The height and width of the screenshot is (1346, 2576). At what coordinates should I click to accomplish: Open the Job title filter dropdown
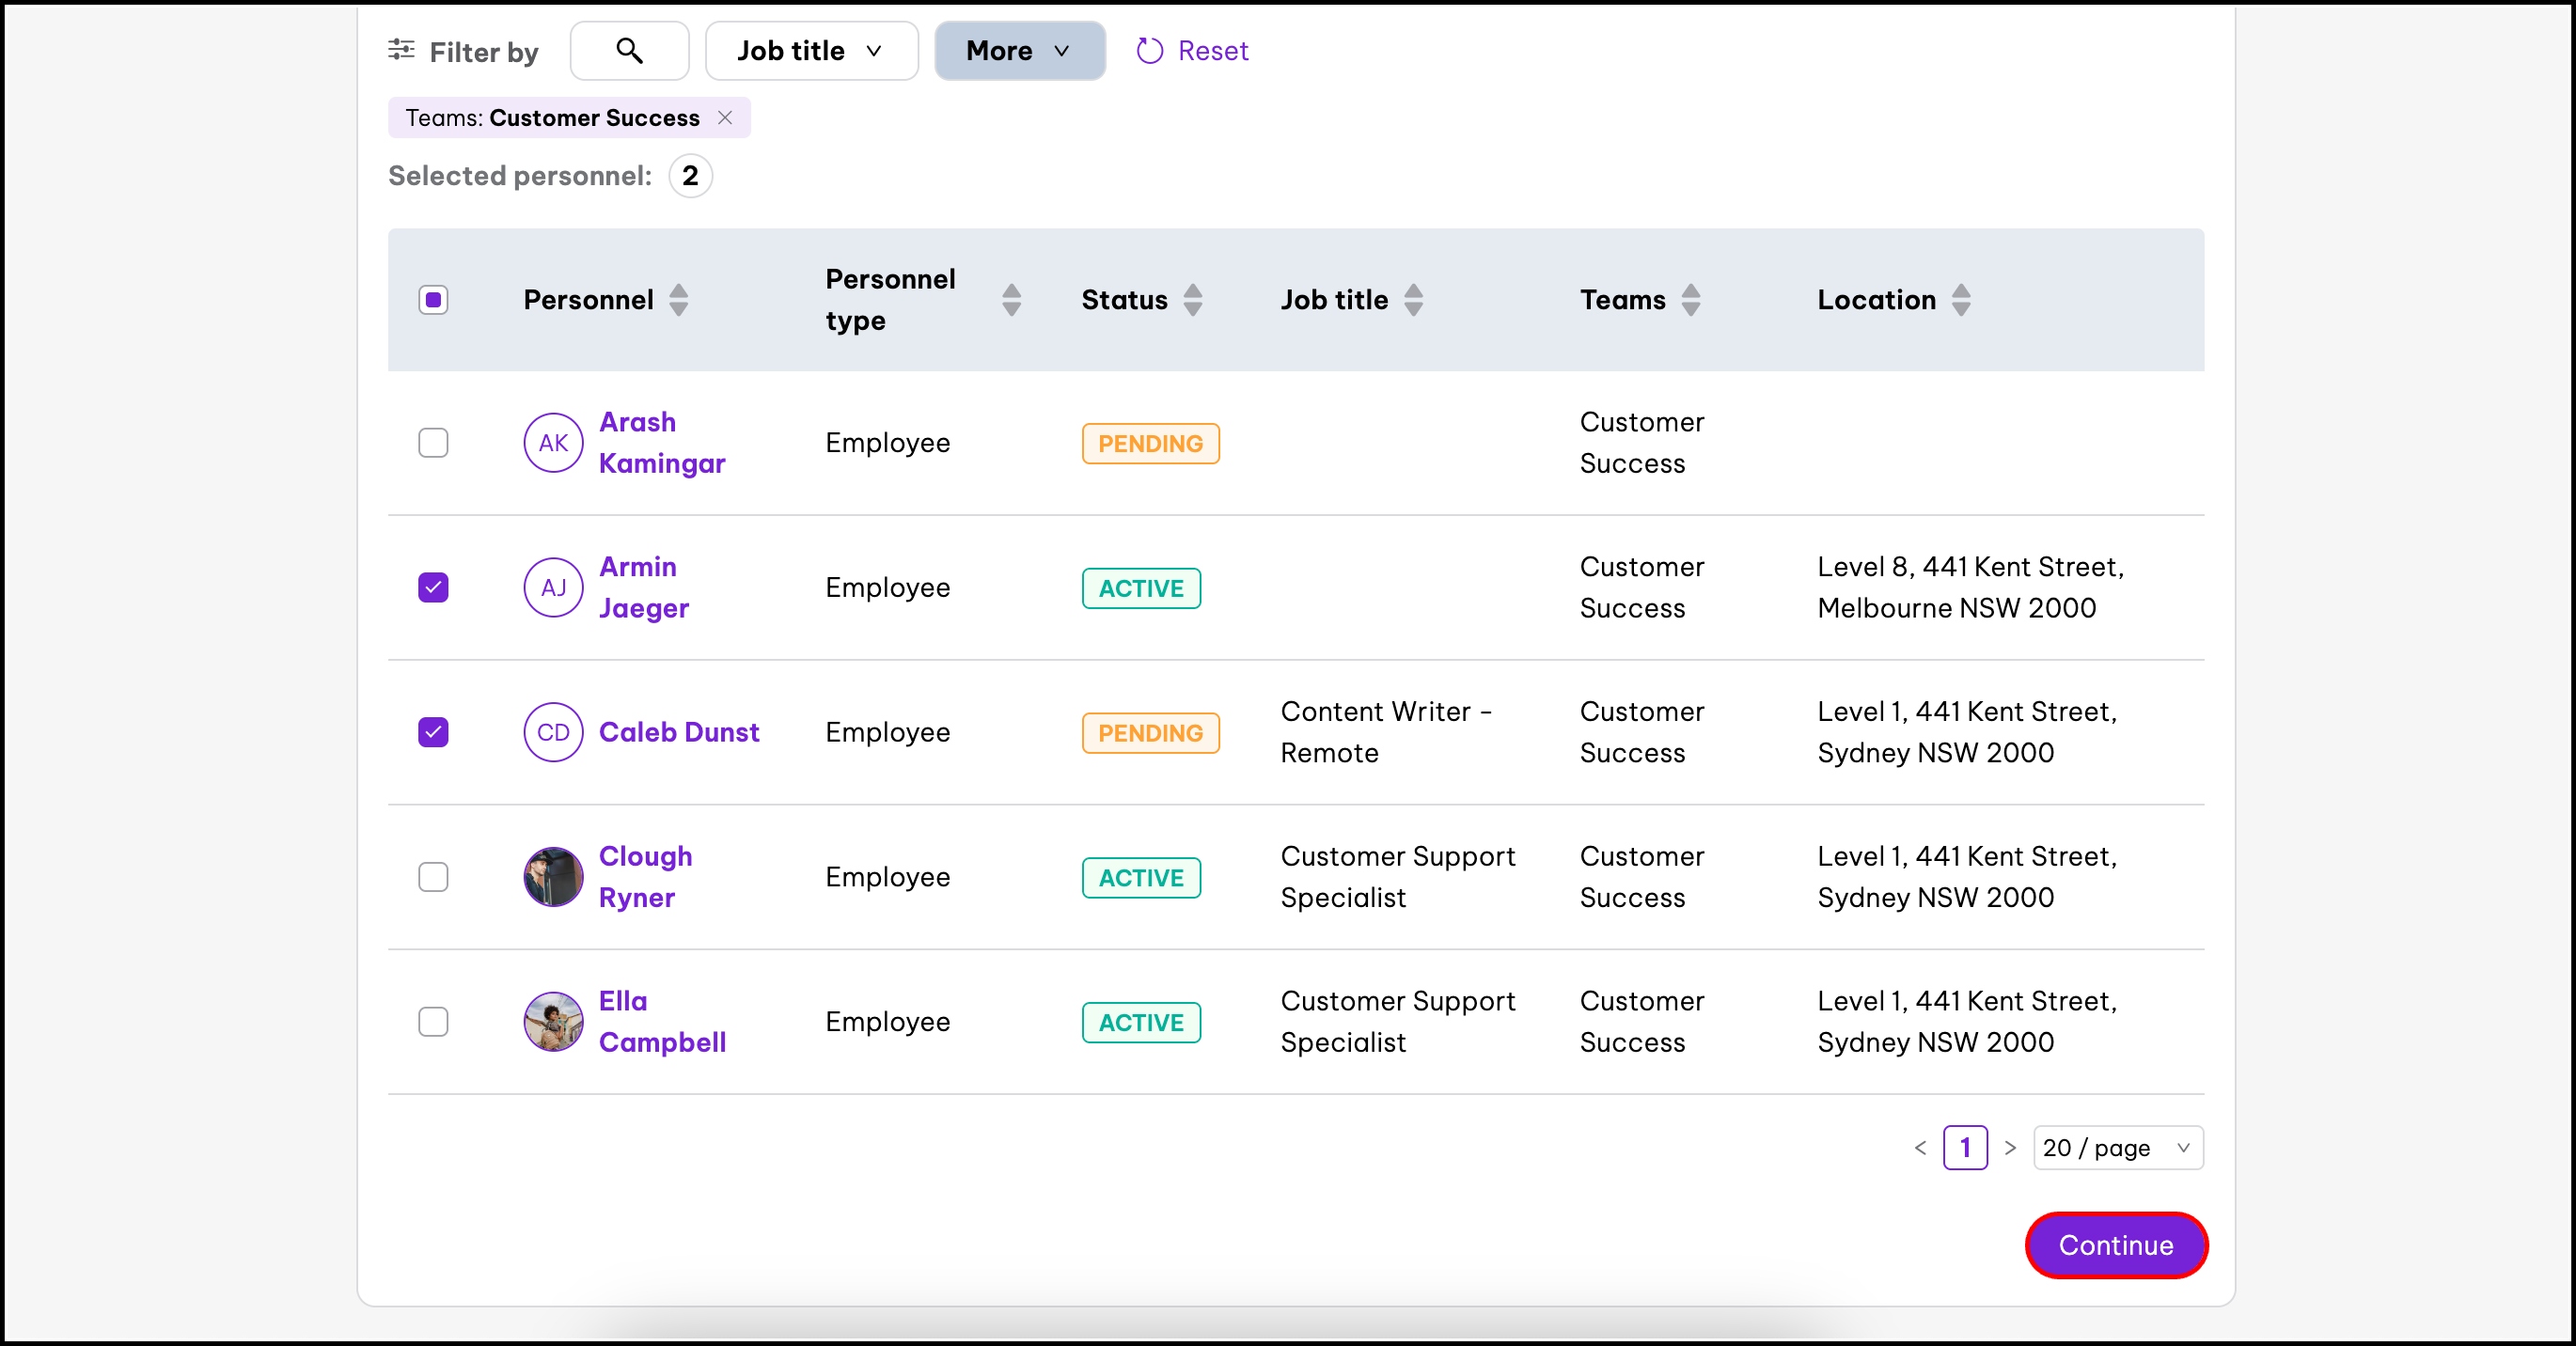point(811,50)
